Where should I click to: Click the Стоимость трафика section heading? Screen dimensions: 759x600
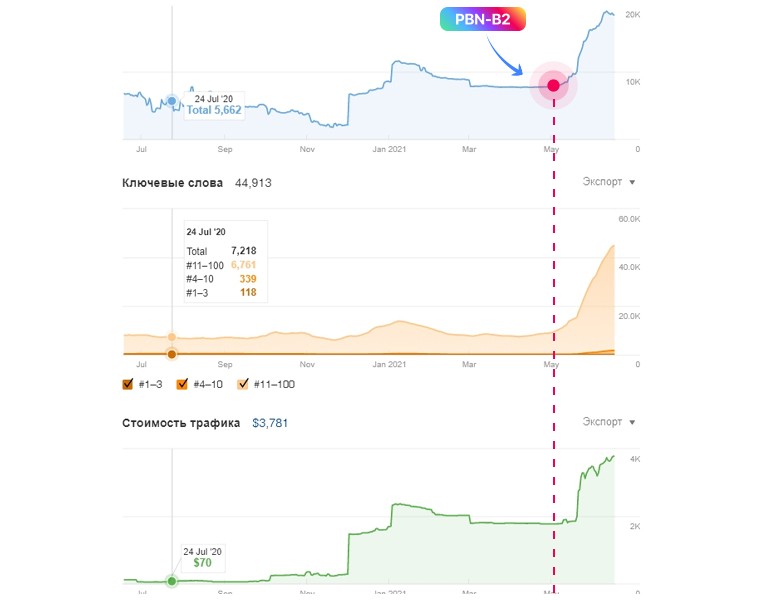181,423
